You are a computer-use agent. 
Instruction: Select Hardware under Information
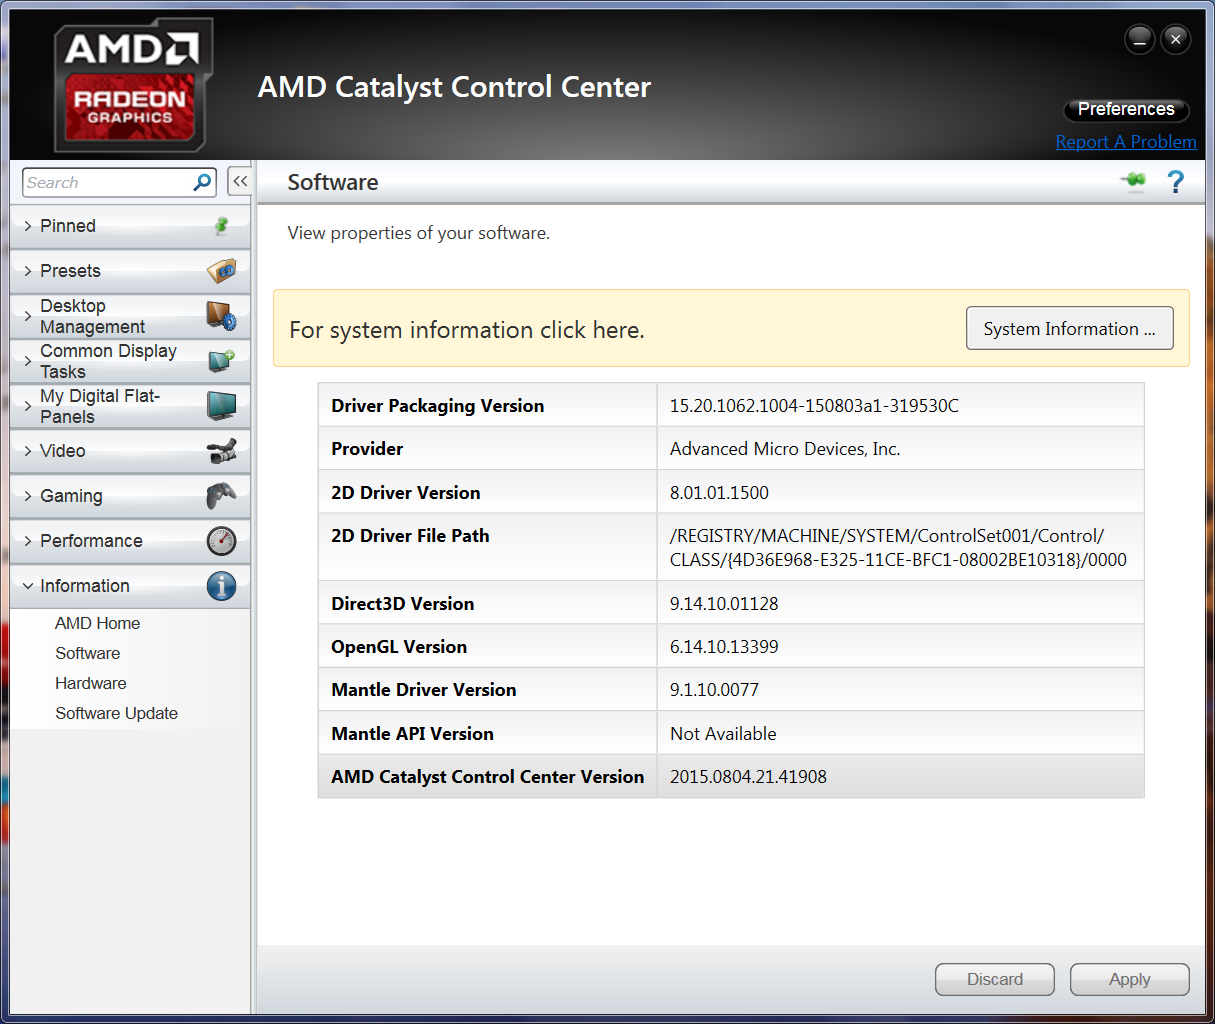tap(91, 683)
